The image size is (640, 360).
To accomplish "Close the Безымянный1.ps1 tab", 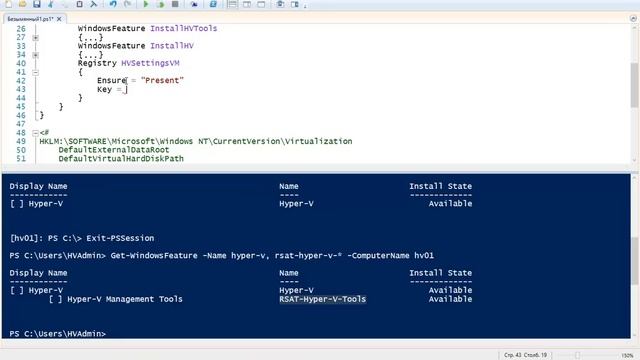I will [x=59, y=19].
